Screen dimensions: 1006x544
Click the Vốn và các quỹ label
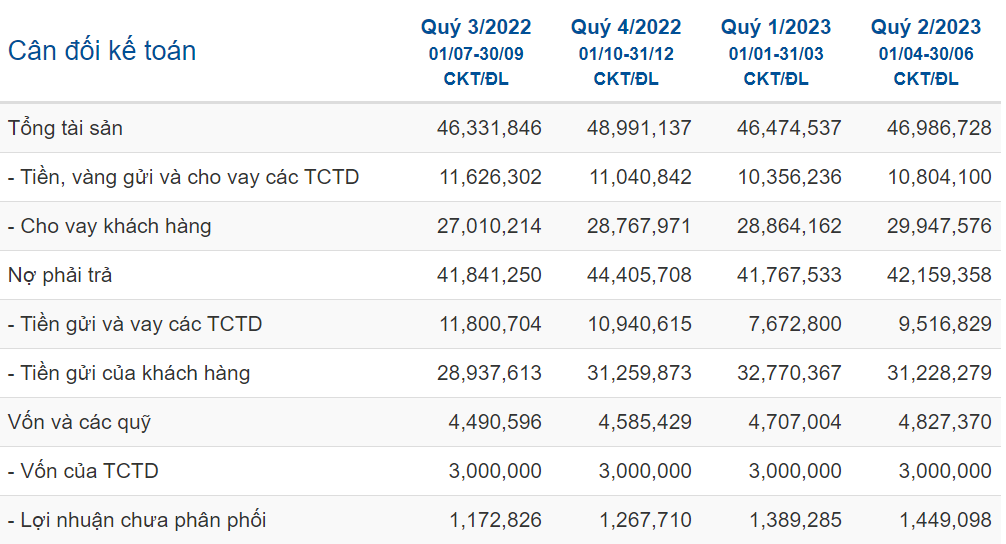[x=79, y=422]
